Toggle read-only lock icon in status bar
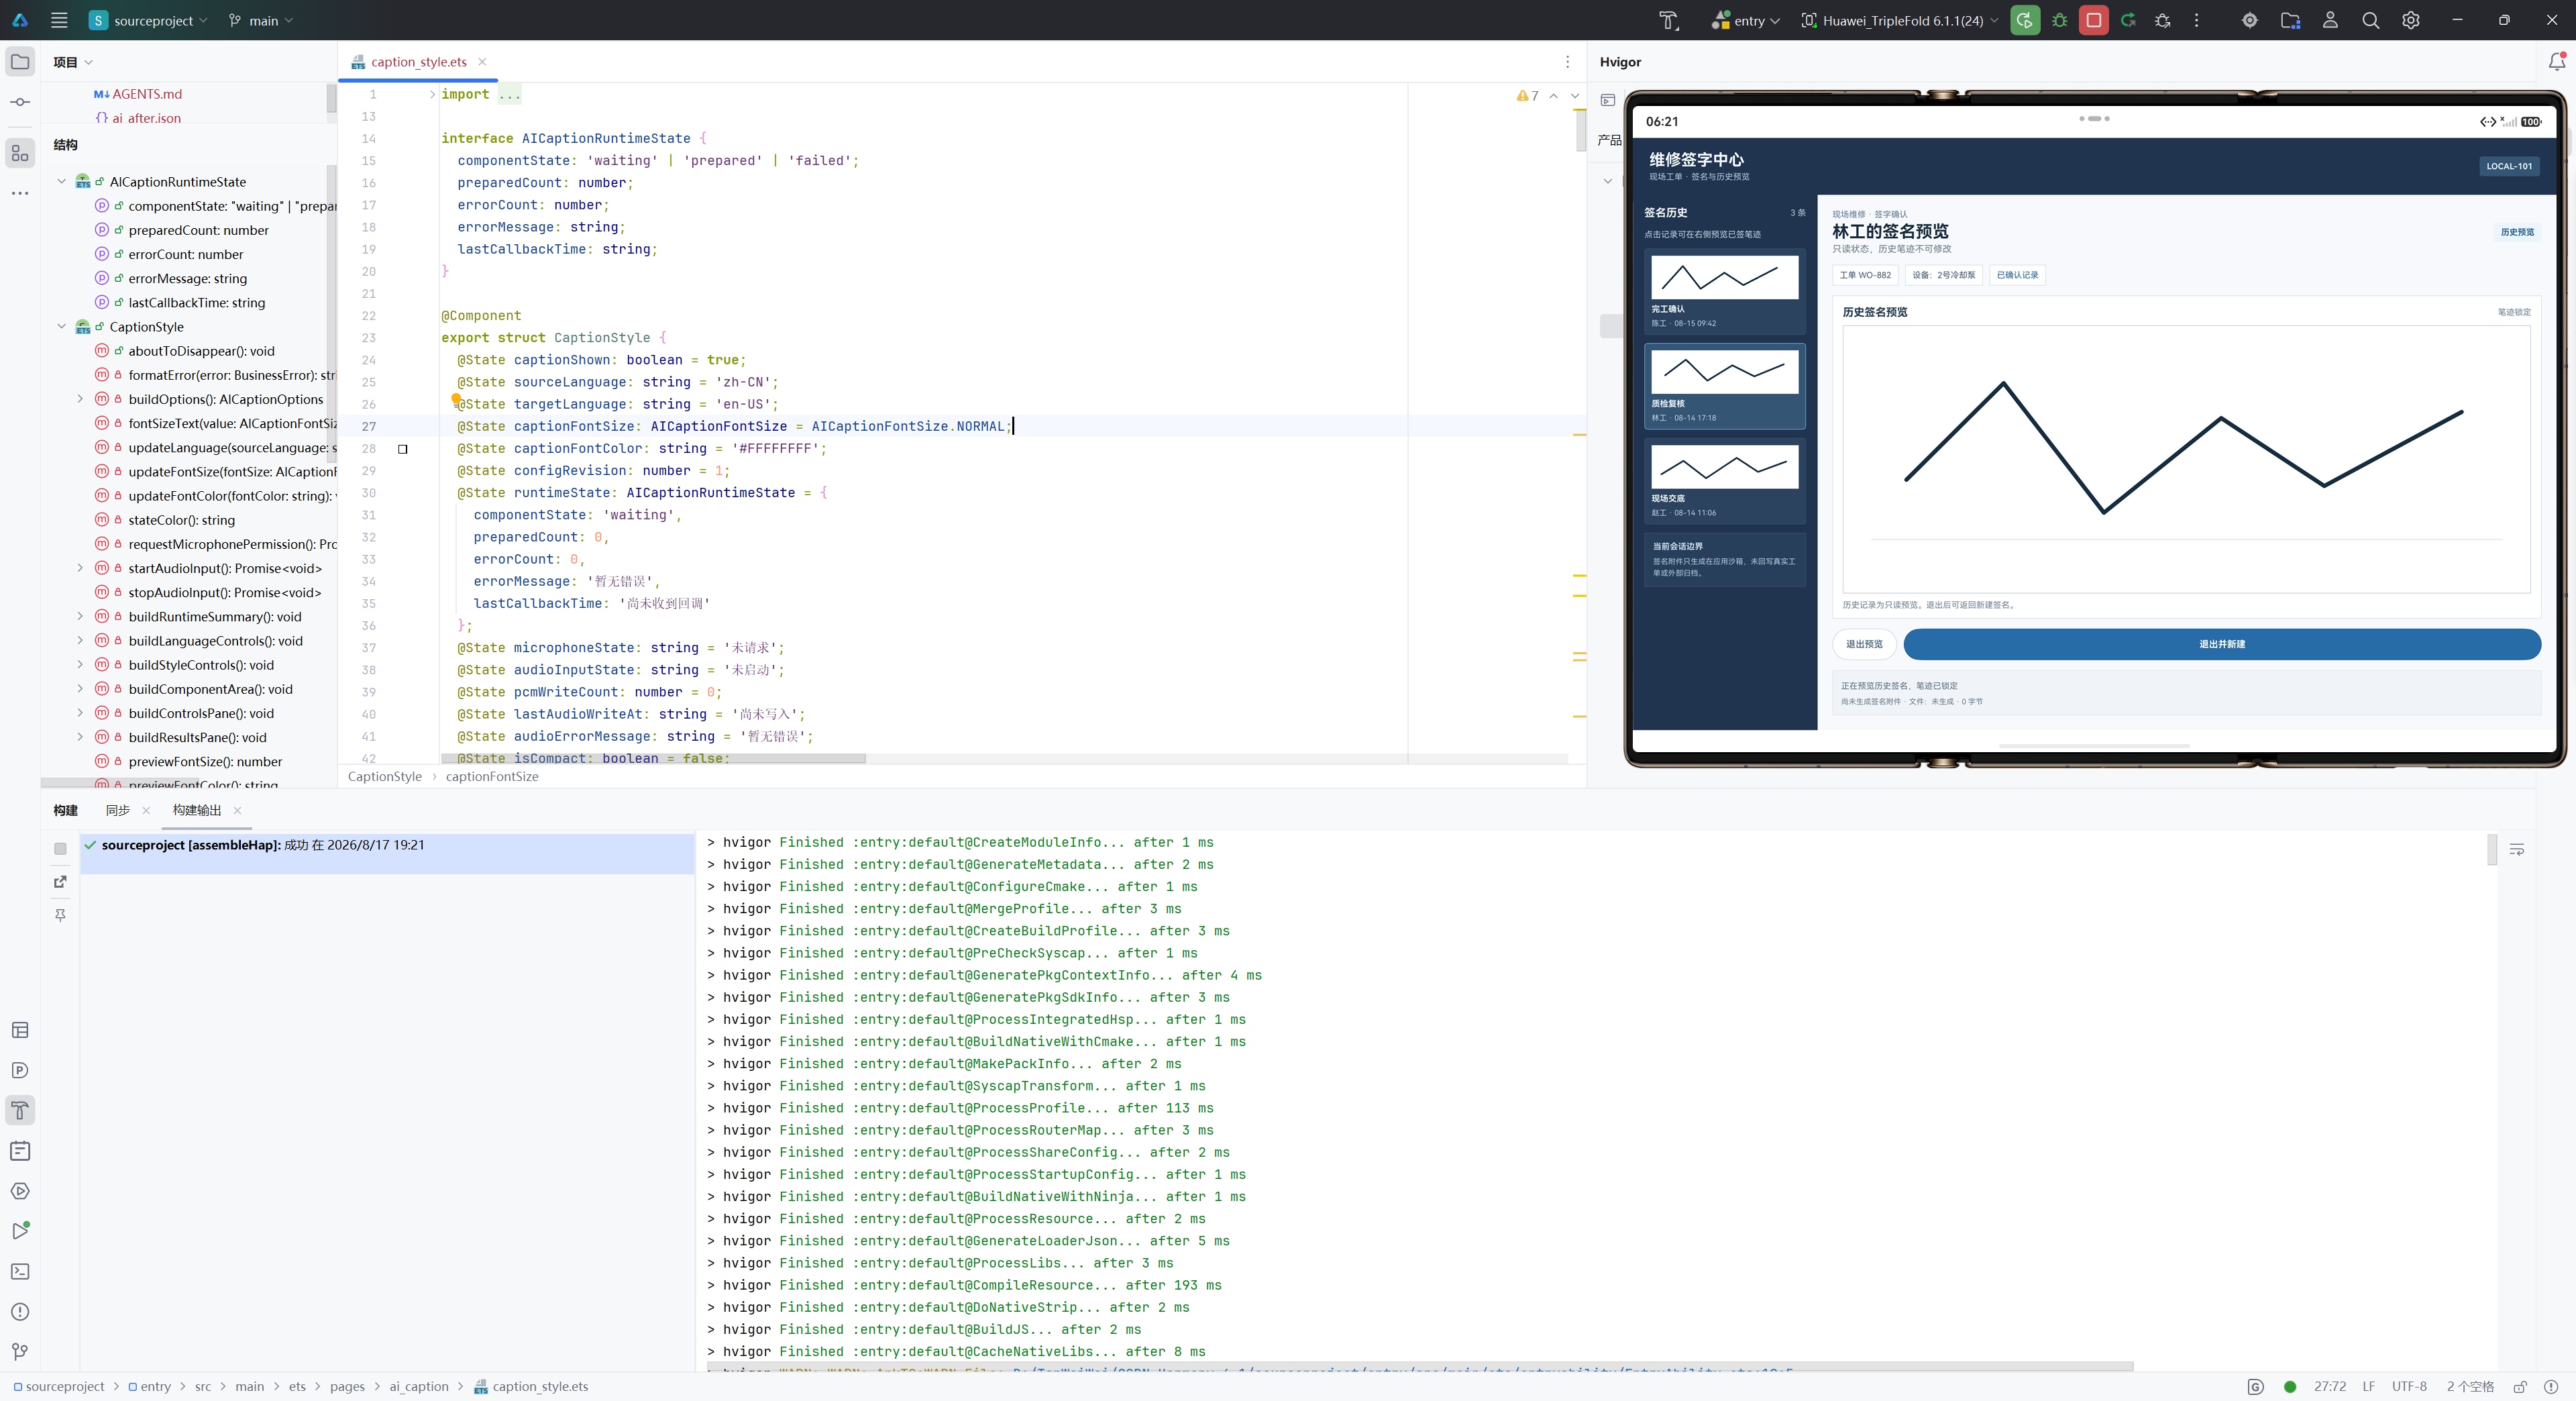Viewport: 2576px width, 1401px height. 2520,1386
